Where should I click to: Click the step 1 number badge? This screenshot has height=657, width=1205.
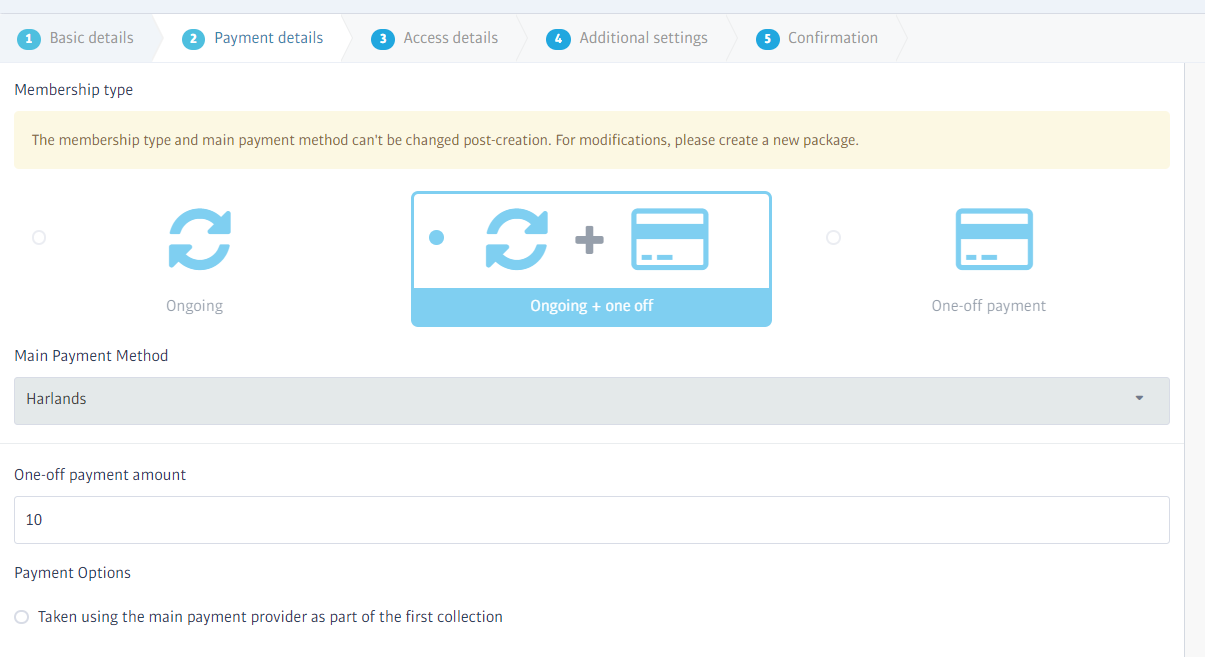click(30, 39)
